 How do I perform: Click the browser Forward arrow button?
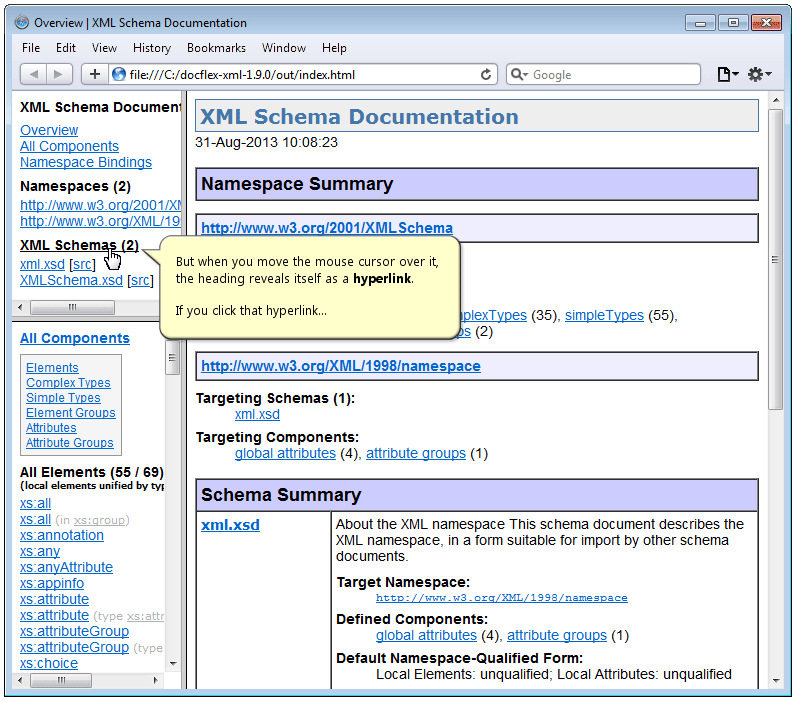59,74
